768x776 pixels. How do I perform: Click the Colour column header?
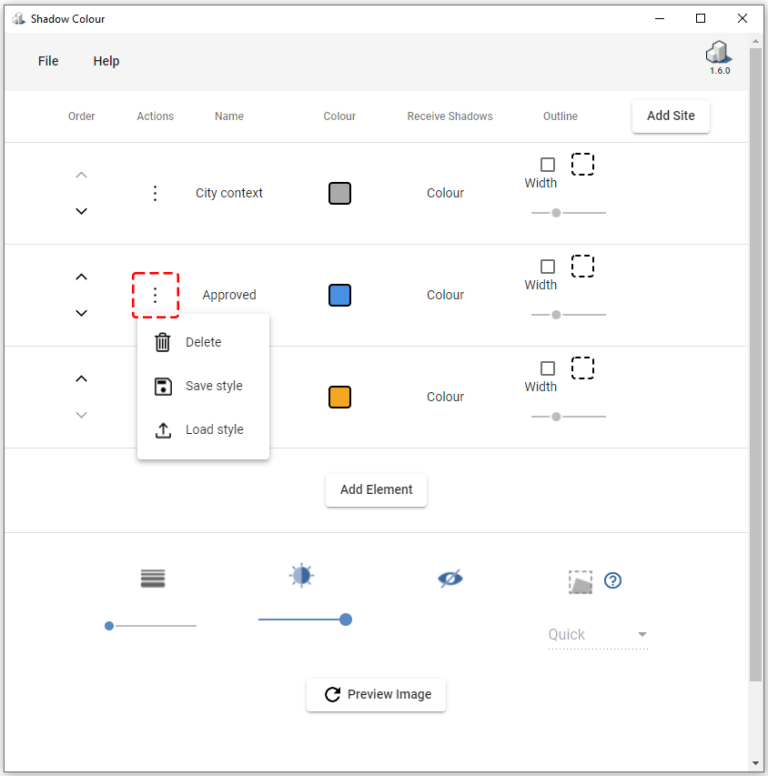(x=339, y=116)
